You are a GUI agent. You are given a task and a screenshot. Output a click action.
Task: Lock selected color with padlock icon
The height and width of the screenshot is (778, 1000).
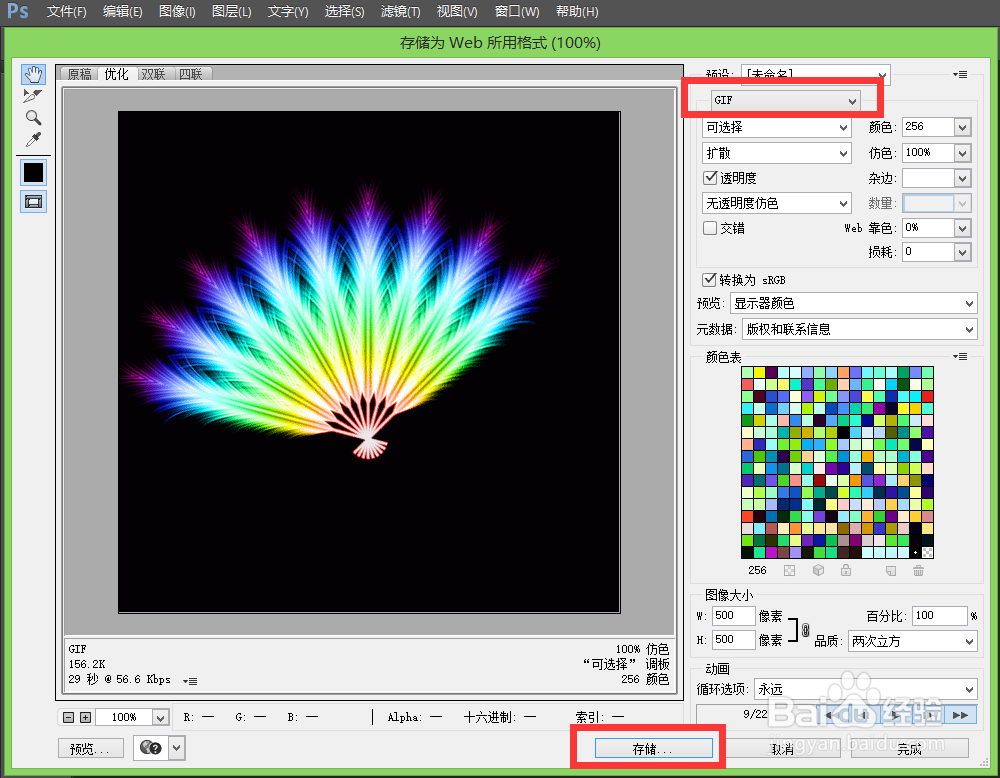(846, 570)
